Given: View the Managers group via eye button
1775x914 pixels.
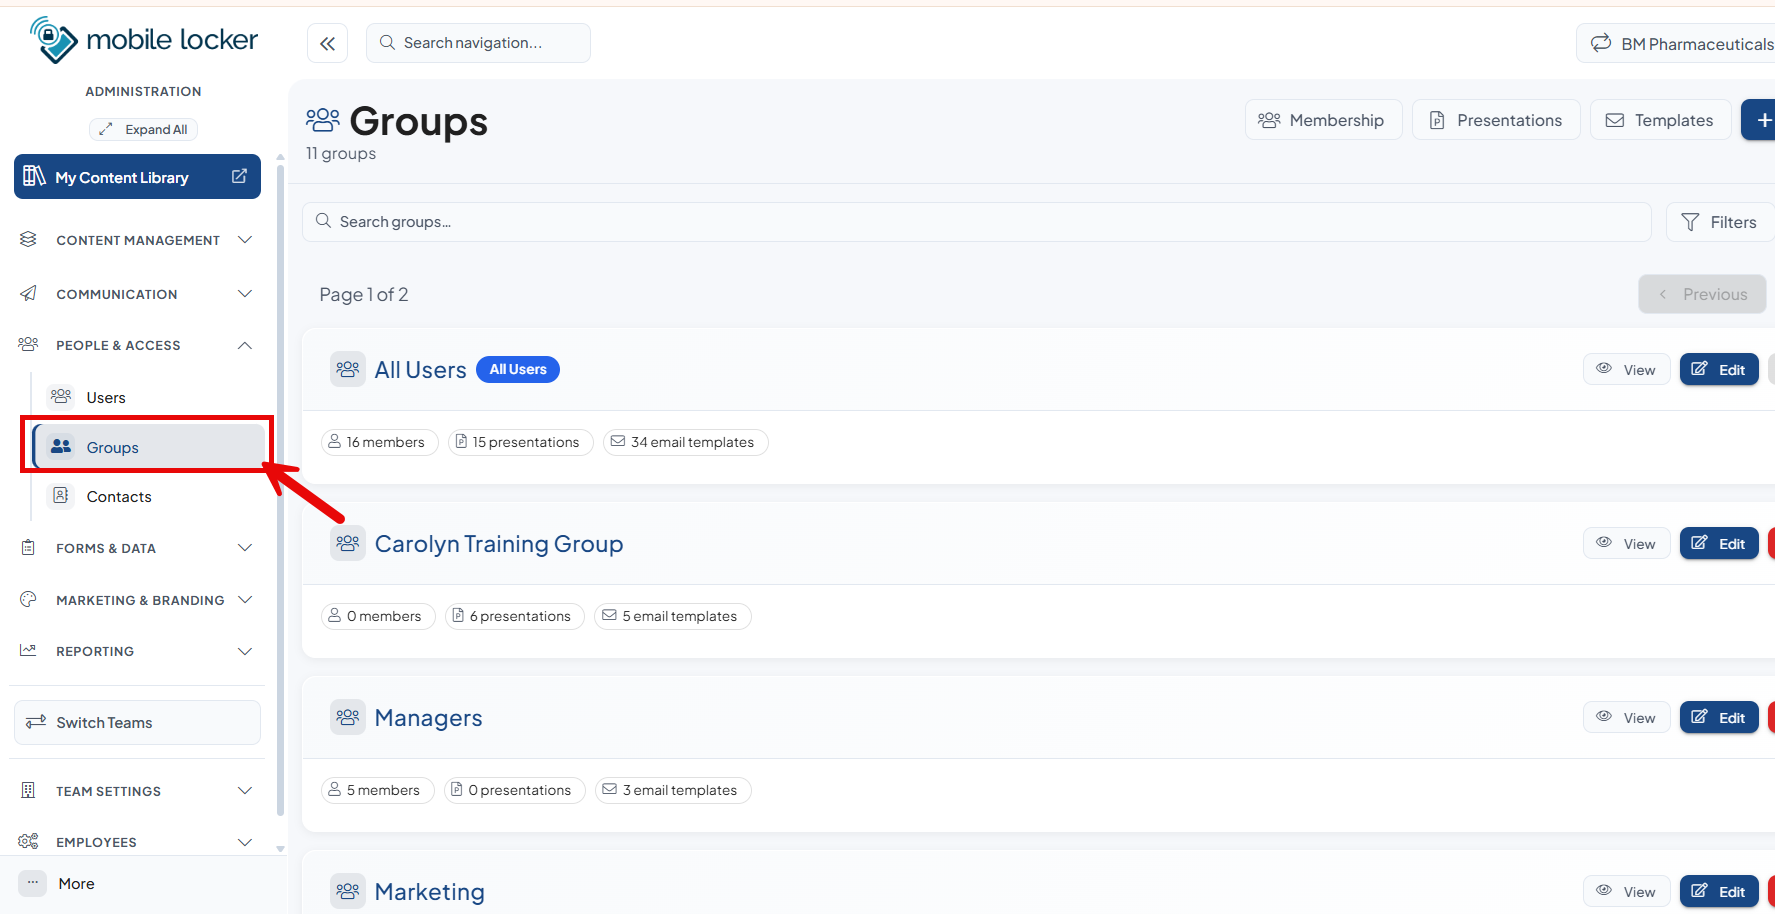Looking at the screenshot, I should 1626,717.
